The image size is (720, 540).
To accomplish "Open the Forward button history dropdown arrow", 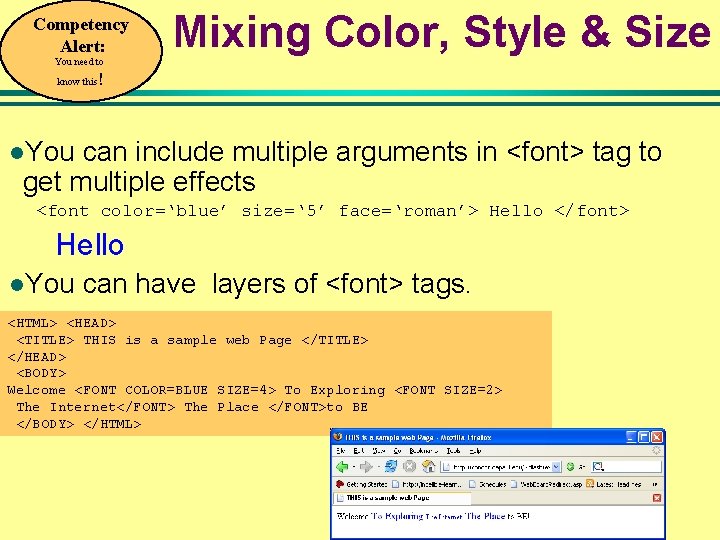I will 378,467.
